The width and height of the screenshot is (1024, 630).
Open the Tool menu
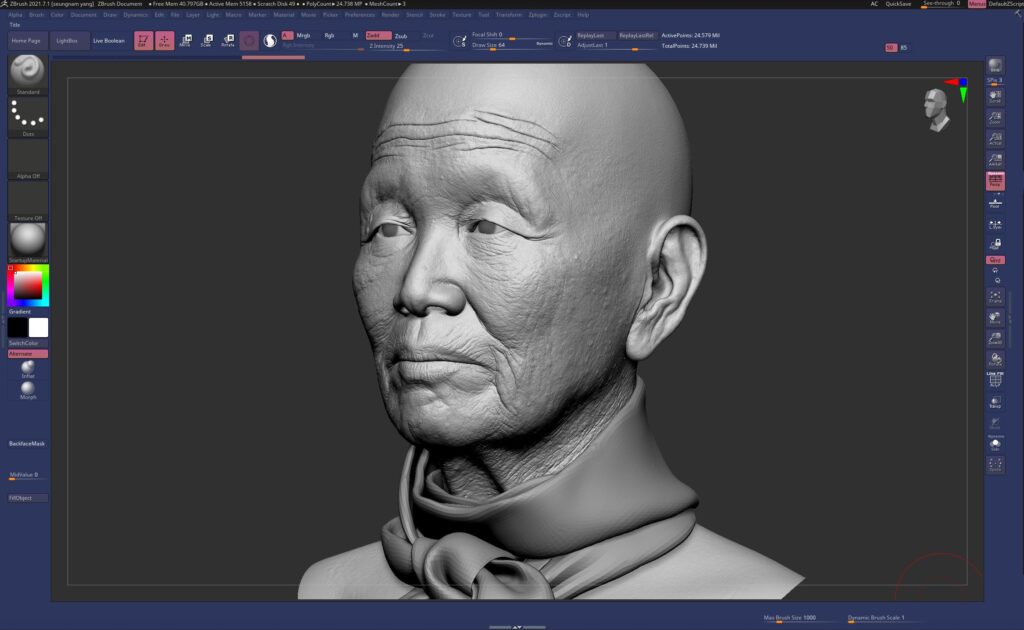click(484, 15)
